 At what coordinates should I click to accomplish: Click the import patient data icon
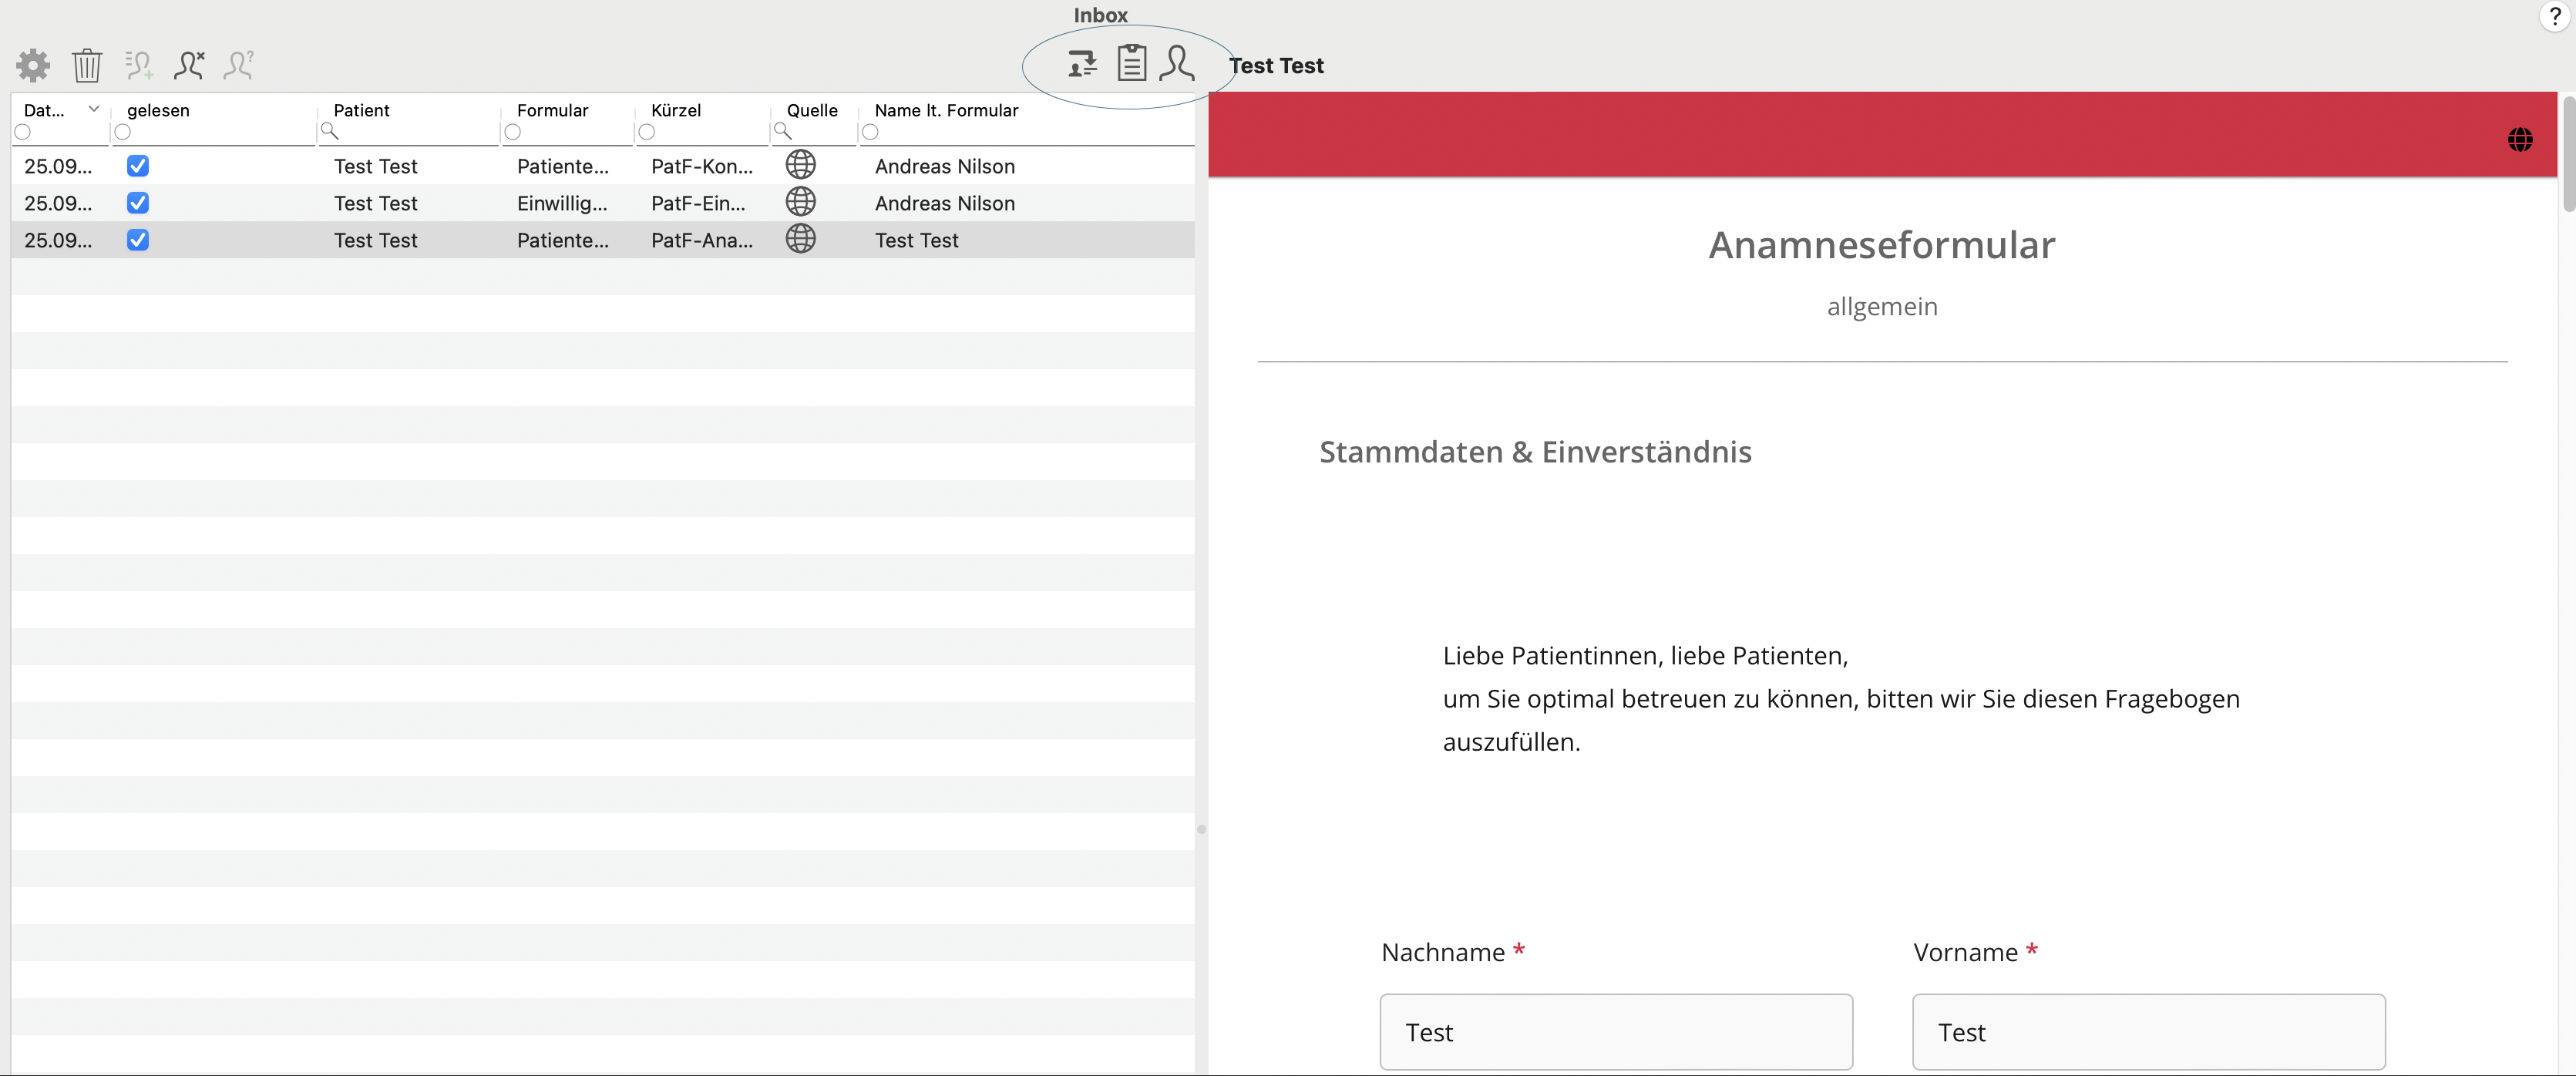point(1082,64)
